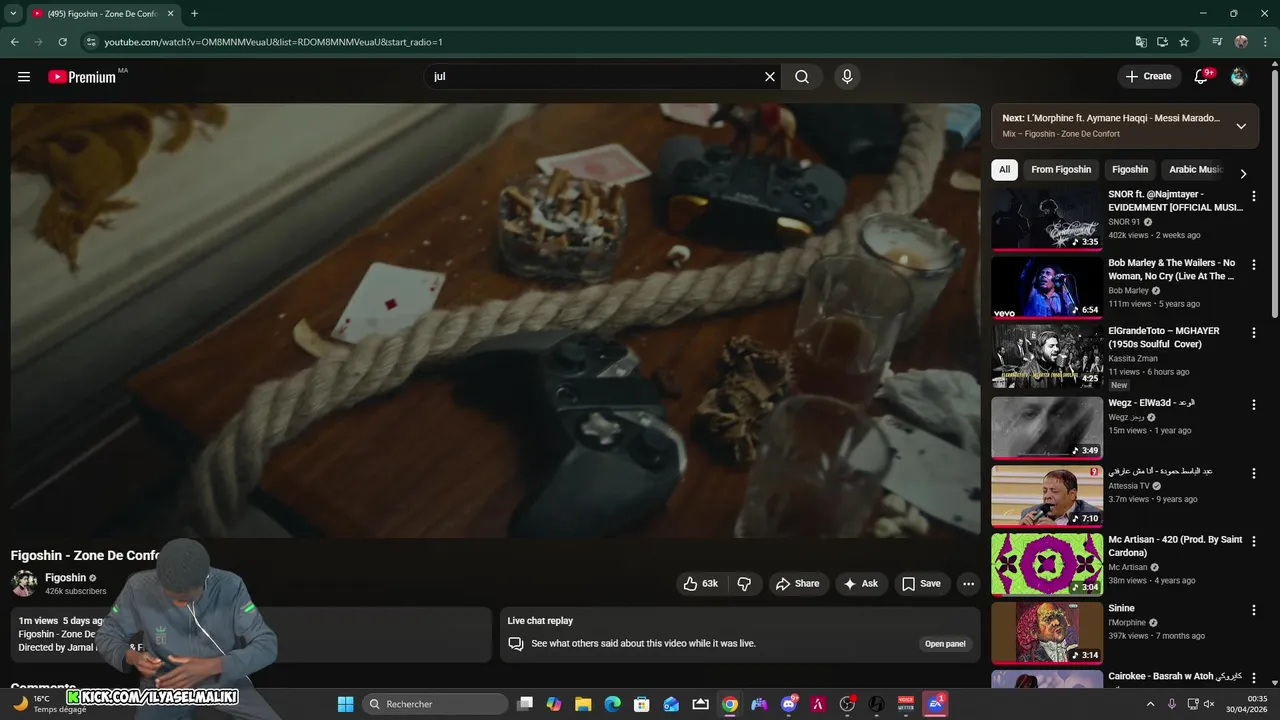Open Microsoft Edge from taskbar
This screenshot has width=1280, height=720.
(x=612, y=704)
